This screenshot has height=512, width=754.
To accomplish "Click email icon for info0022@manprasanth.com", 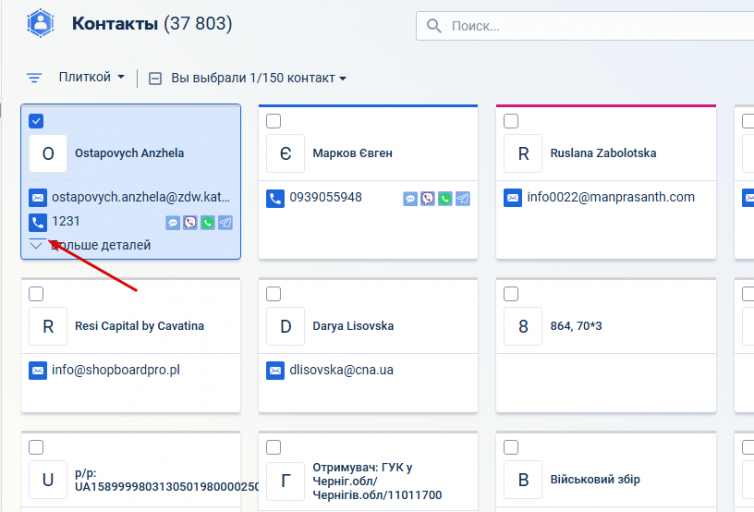I will (x=513, y=198).
